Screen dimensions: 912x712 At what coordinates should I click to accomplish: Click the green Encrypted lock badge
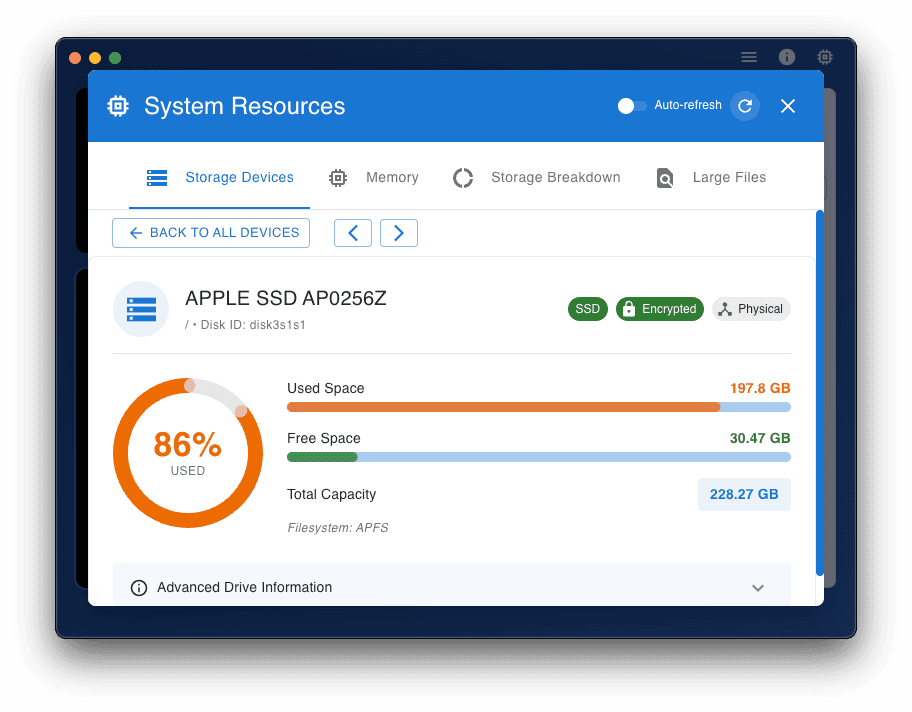[659, 309]
